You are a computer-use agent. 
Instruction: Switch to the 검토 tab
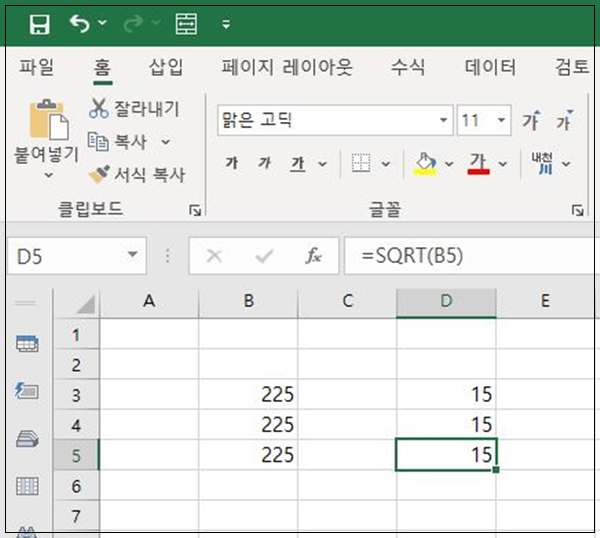572,67
